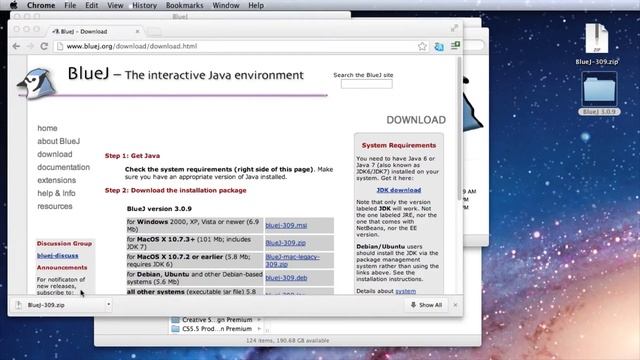This screenshot has height=360, width=640.
Task: Close the BlueJ - Download tab
Action: pyautogui.click(x=137, y=31)
